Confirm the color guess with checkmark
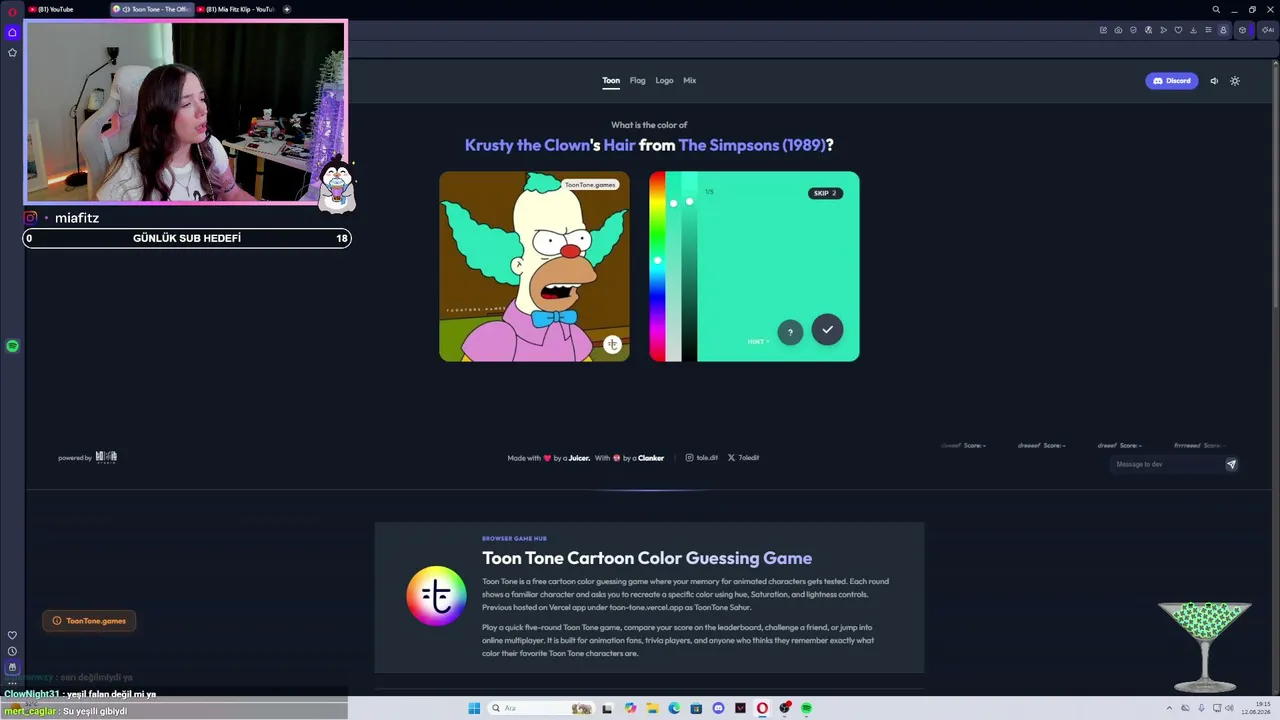Image resolution: width=1280 pixels, height=720 pixels. [x=827, y=330]
